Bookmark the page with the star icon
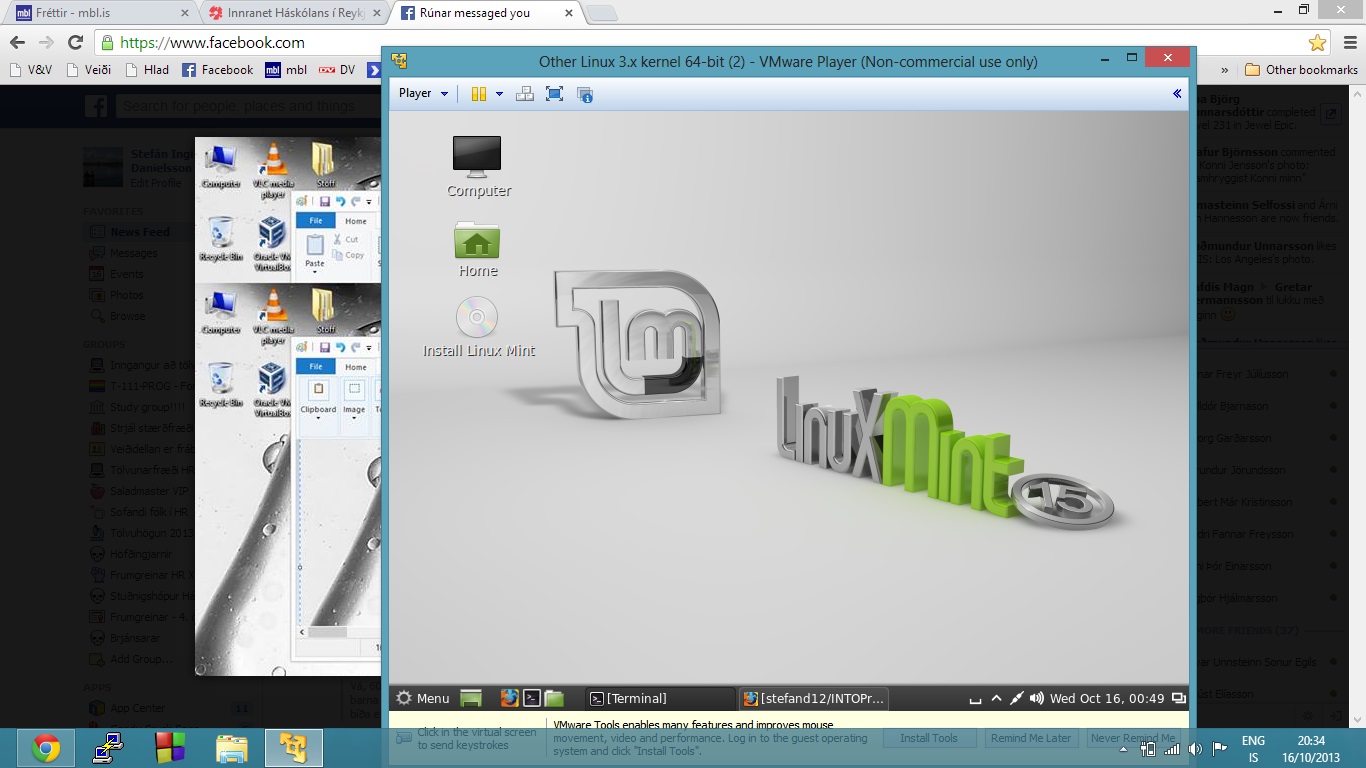 (x=1317, y=43)
